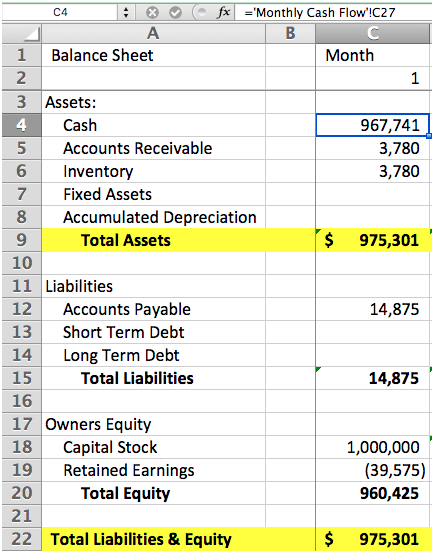Click the fill handle of cell C4
The width and height of the screenshot is (434, 551).
429,136
